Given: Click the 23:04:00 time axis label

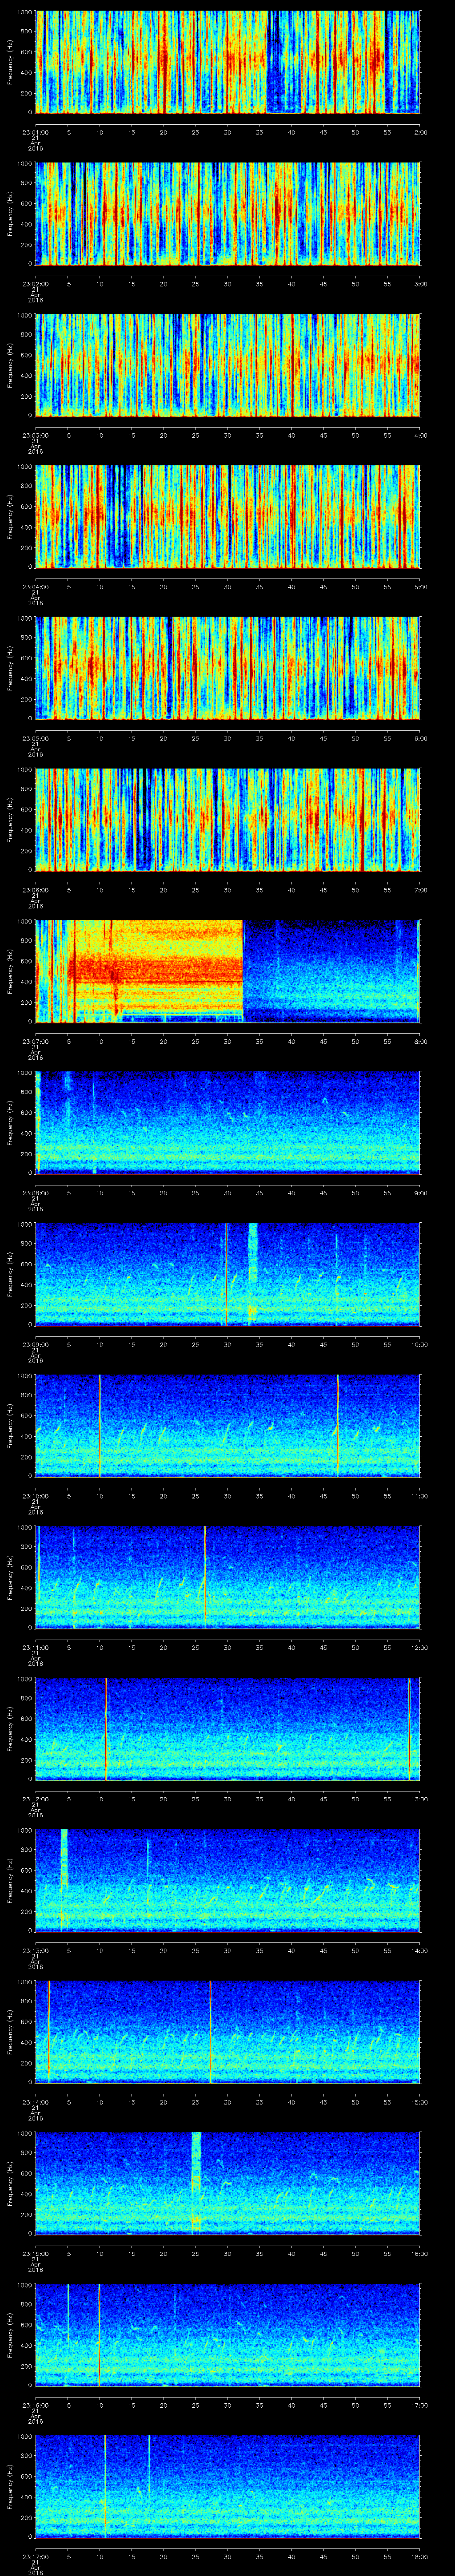Looking at the screenshot, I should point(36,587).
